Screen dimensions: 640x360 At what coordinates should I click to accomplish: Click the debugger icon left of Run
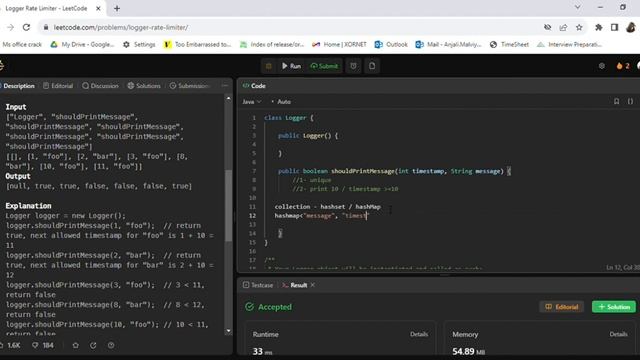click(269, 66)
